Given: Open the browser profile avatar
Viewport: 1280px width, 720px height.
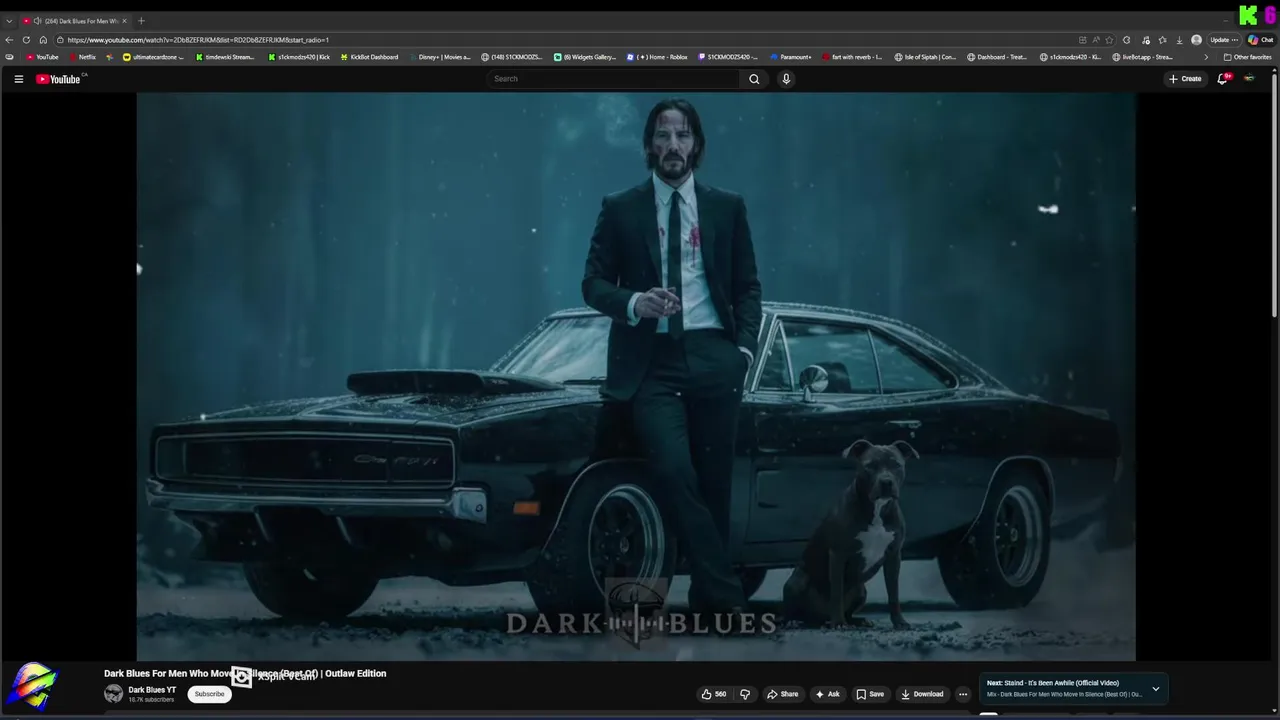Looking at the screenshot, I should click(1197, 40).
